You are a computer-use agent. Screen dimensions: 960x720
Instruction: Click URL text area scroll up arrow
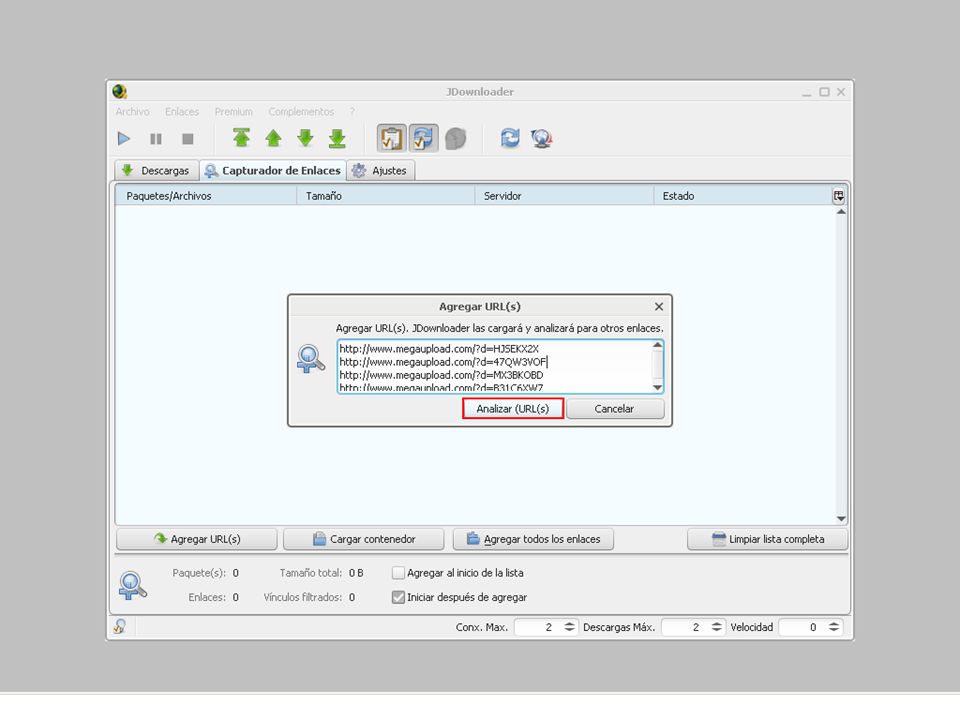[x=658, y=345]
